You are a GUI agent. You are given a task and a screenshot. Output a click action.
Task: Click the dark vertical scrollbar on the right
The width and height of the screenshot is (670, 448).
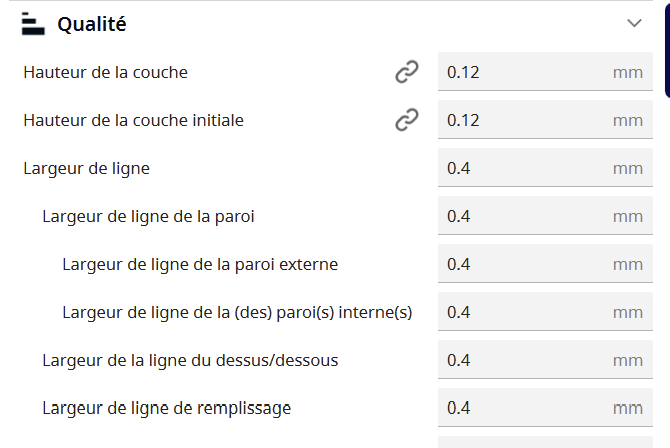[667, 50]
